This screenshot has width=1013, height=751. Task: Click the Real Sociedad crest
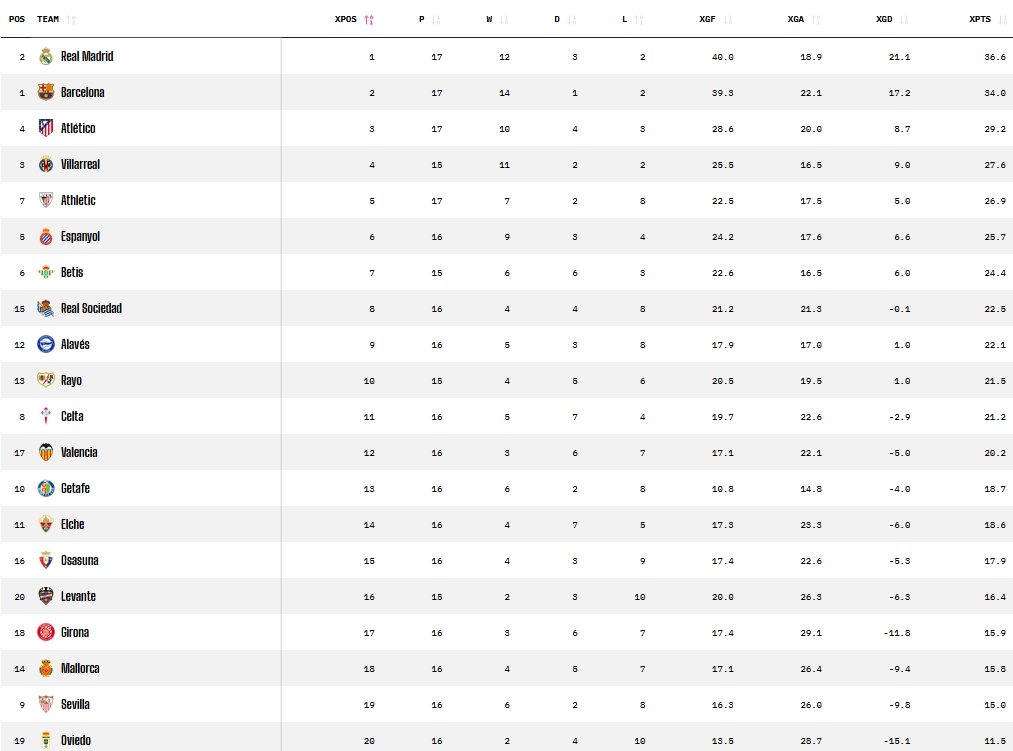pyautogui.click(x=45, y=308)
